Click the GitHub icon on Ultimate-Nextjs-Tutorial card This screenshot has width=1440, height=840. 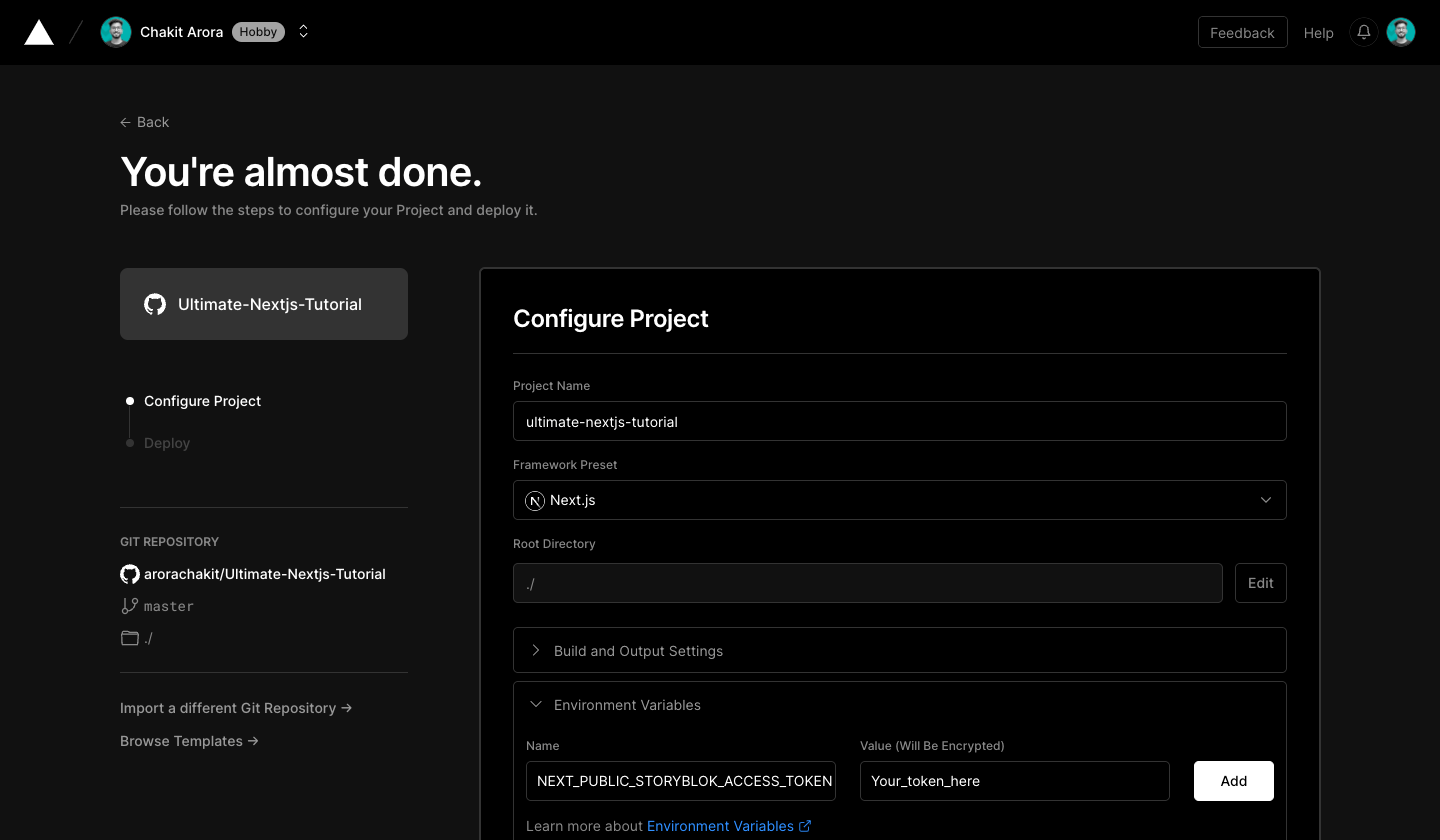(x=155, y=304)
